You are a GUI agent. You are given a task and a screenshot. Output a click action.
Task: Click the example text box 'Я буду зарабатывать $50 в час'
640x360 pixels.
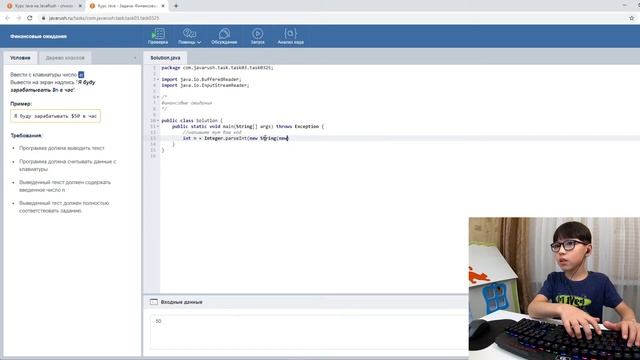56,116
